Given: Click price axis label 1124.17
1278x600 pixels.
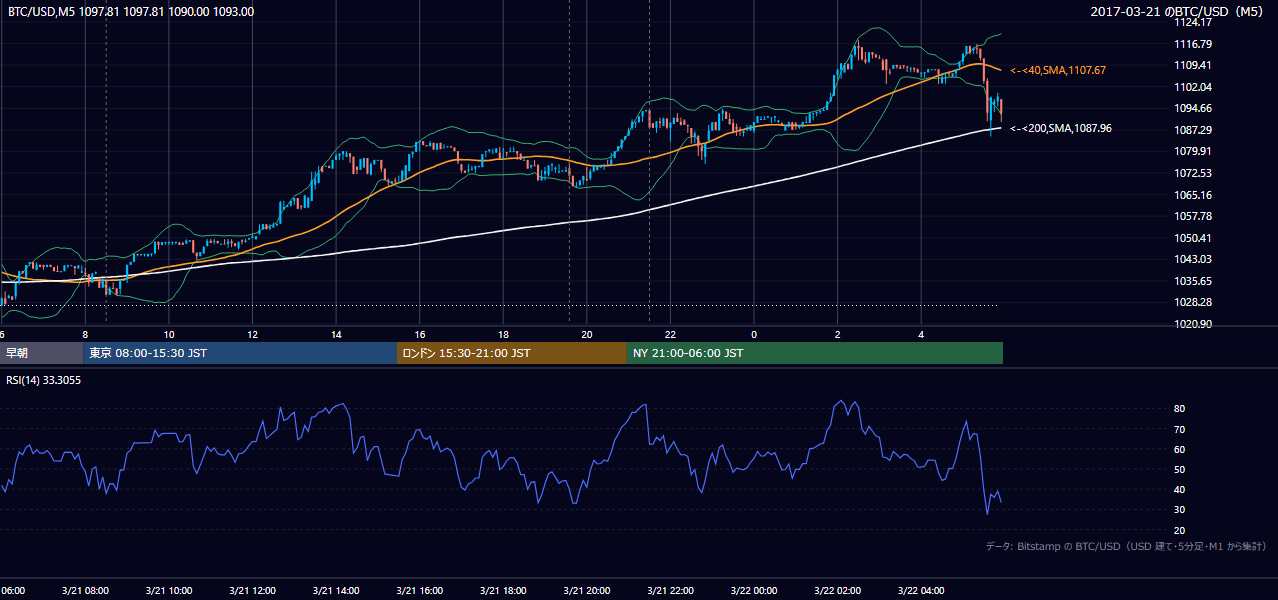Looking at the screenshot, I should click(x=1193, y=22).
